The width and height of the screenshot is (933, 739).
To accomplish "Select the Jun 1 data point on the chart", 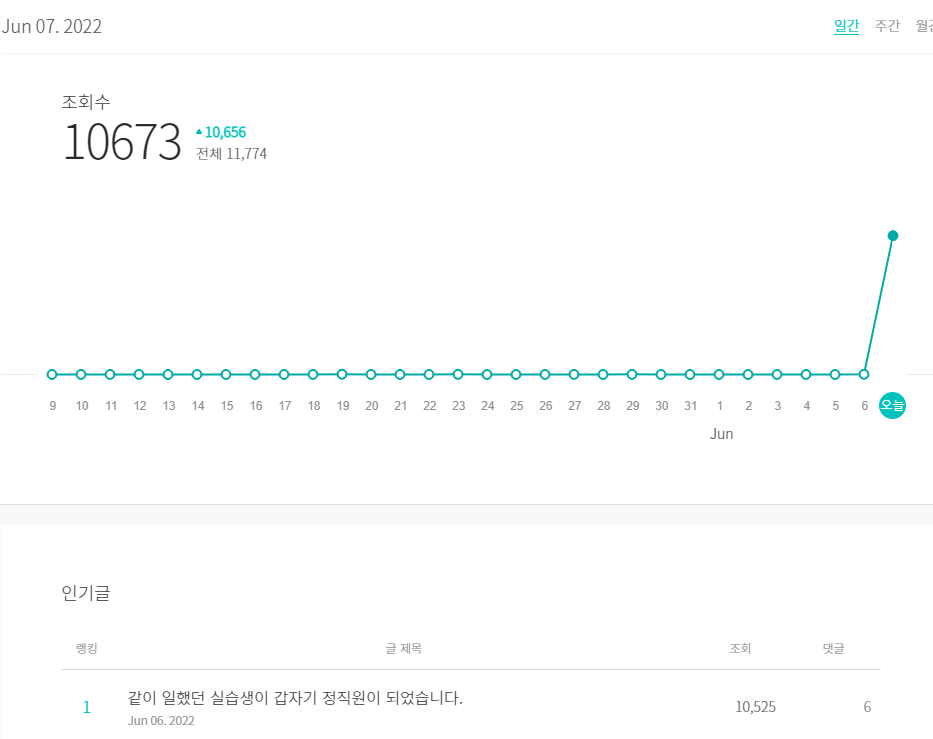I will click(718, 374).
